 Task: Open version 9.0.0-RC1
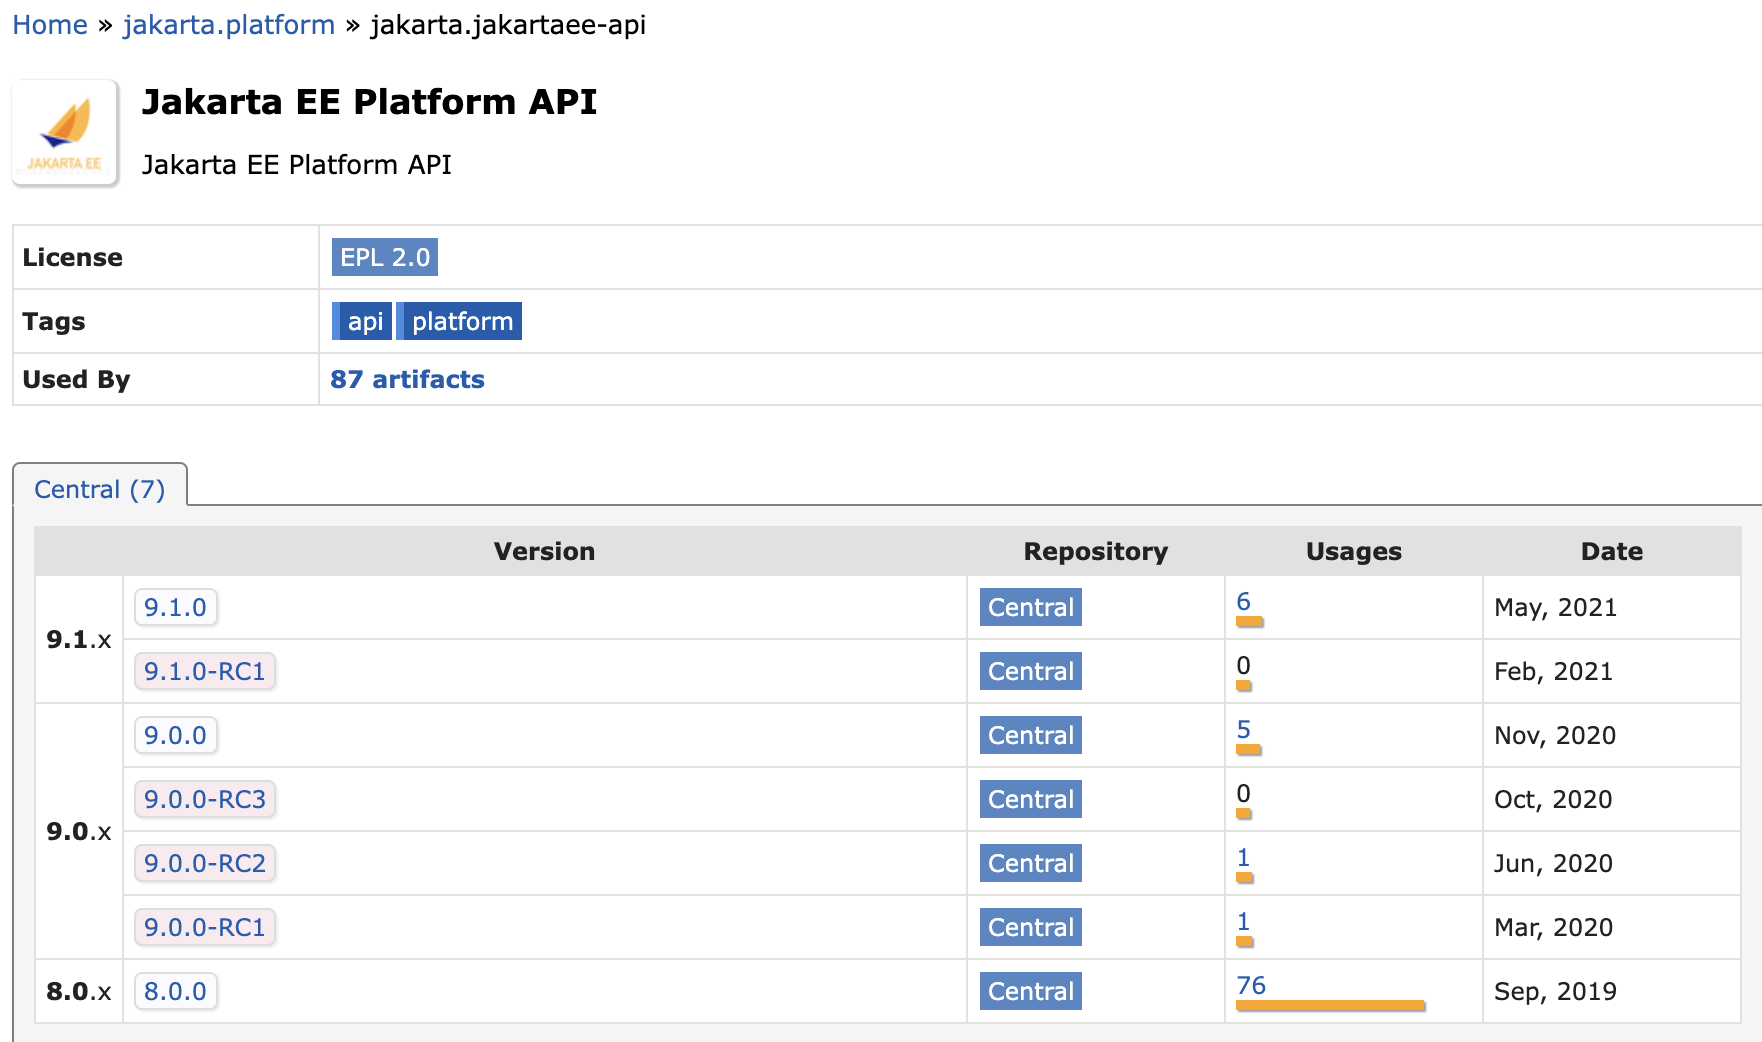[x=205, y=927]
